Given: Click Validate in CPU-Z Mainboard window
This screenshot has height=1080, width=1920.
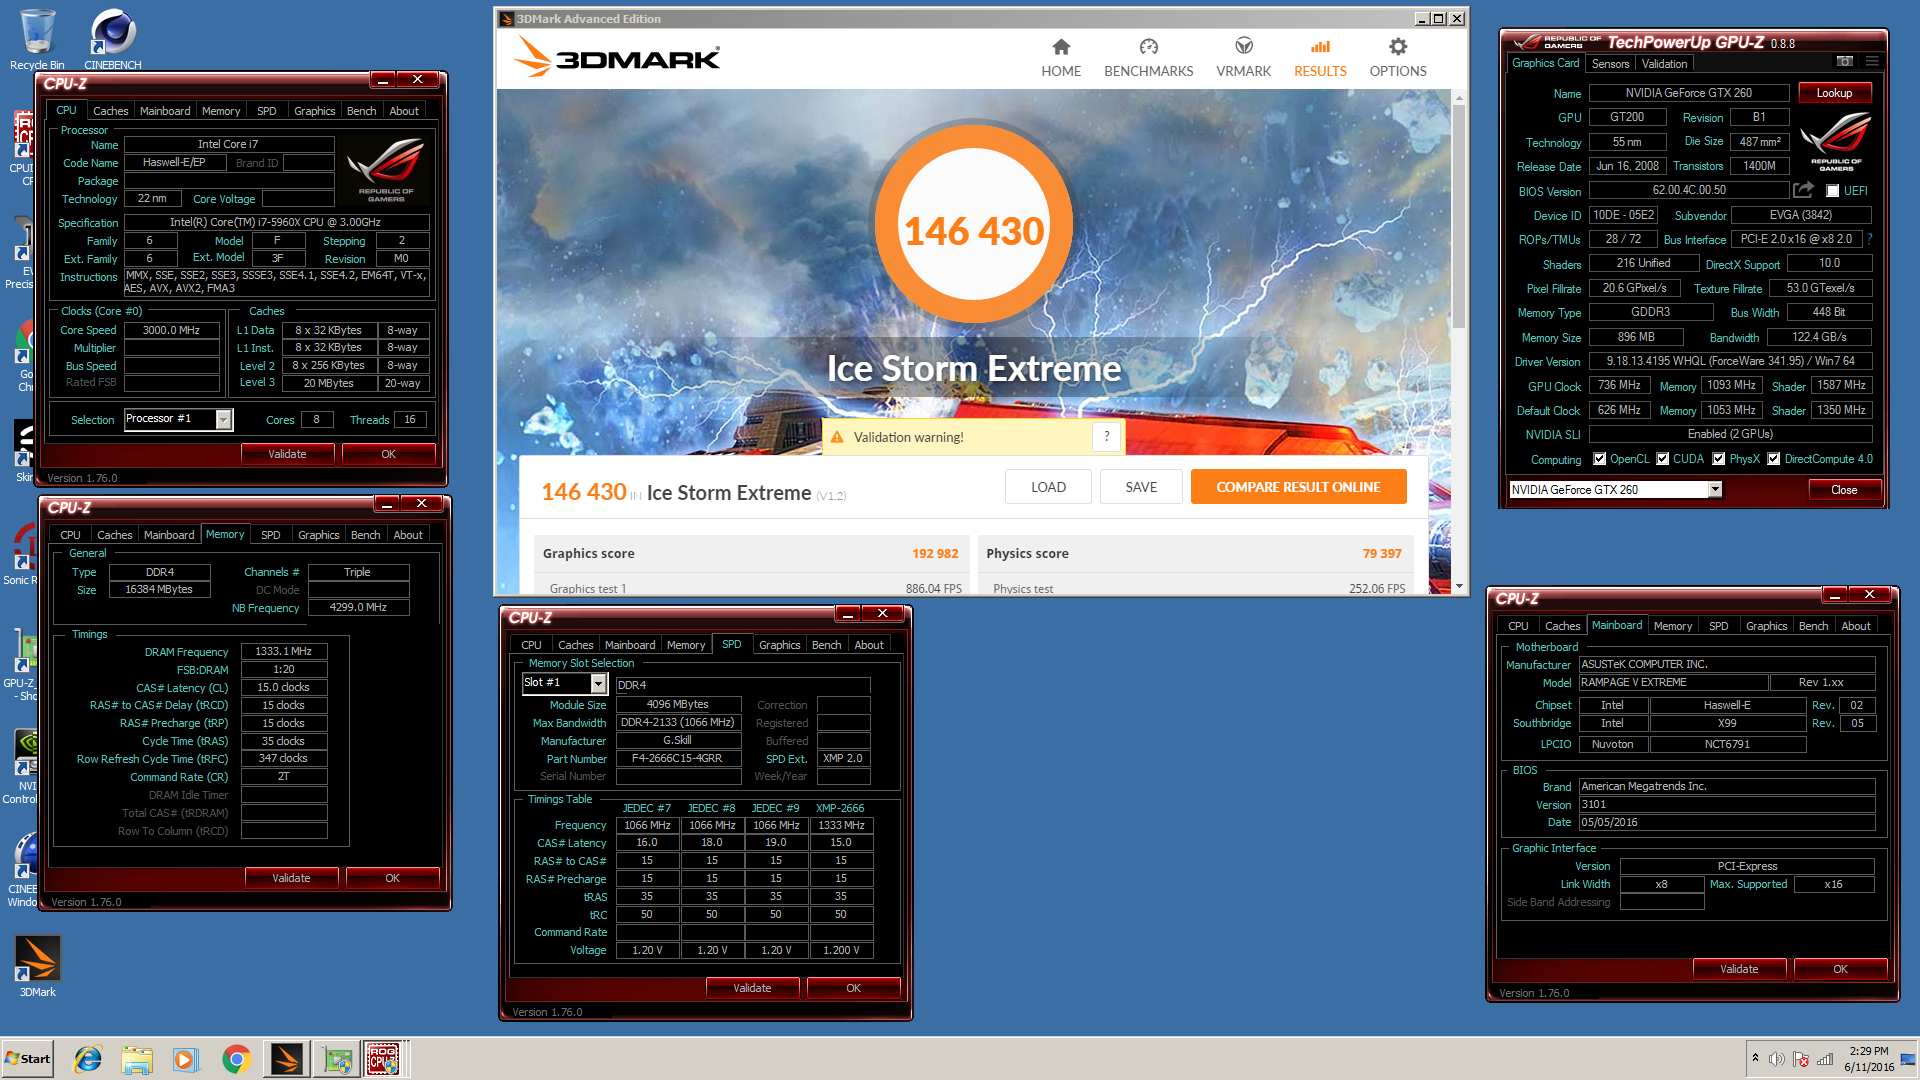Looking at the screenshot, I should 1739,969.
